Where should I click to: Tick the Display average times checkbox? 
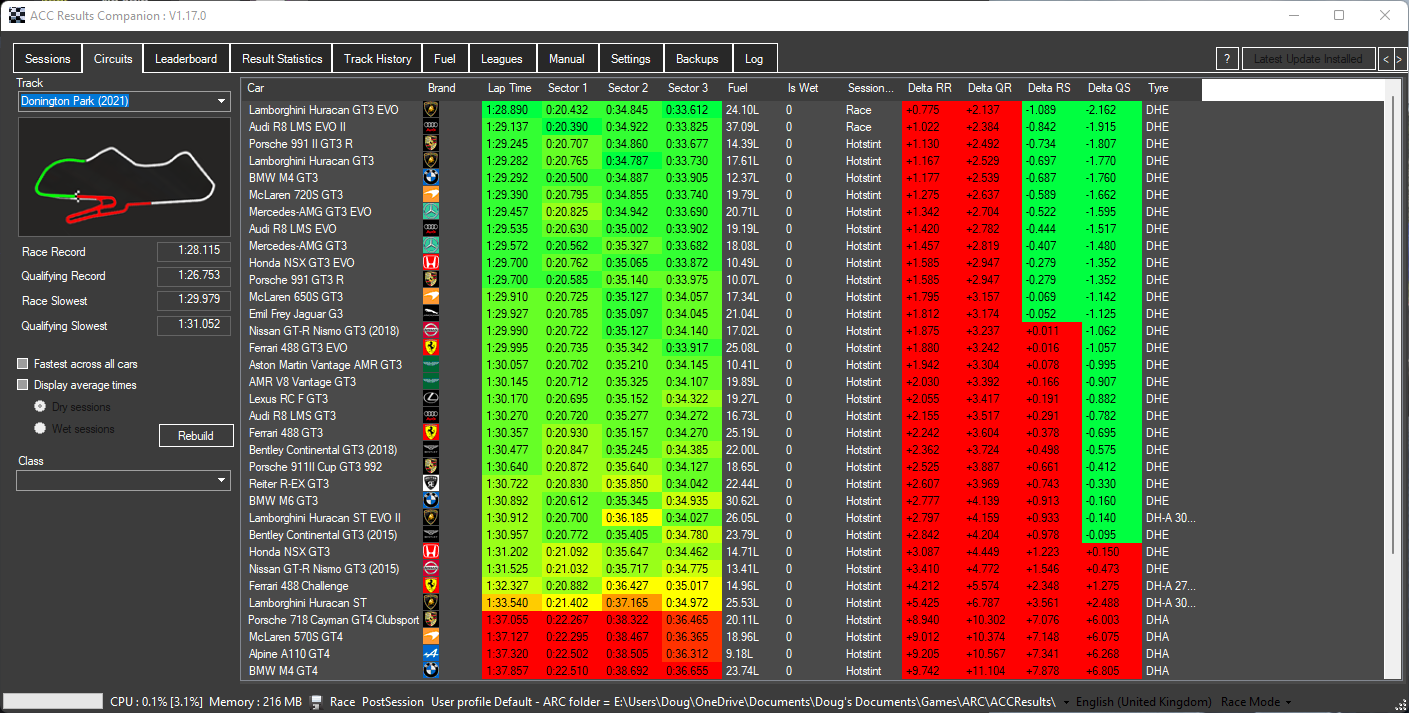tap(23, 385)
